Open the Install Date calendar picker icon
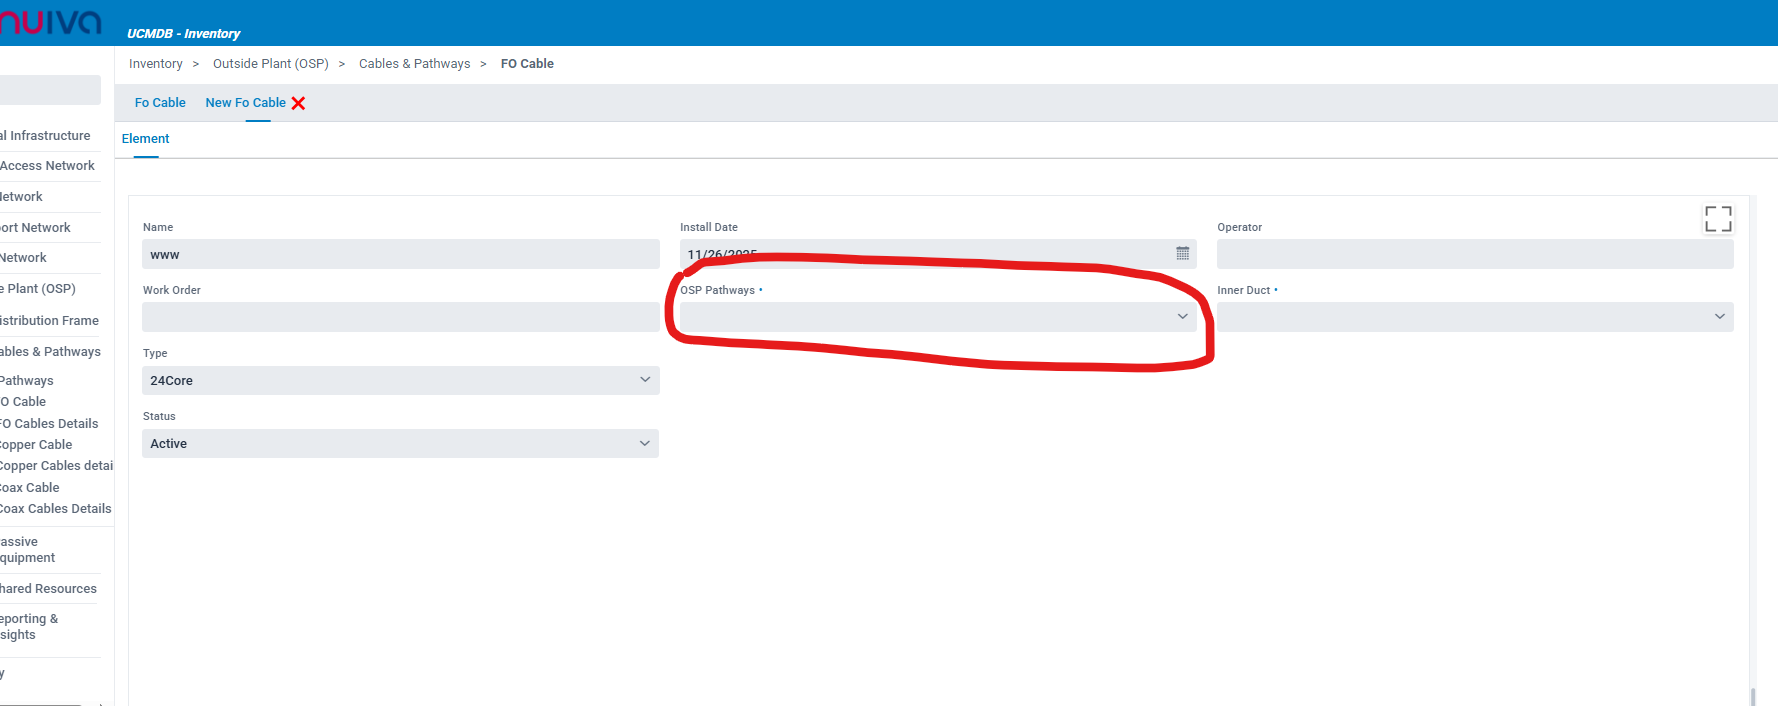Viewport: 1778px width, 706px height. coord(1182,254)
